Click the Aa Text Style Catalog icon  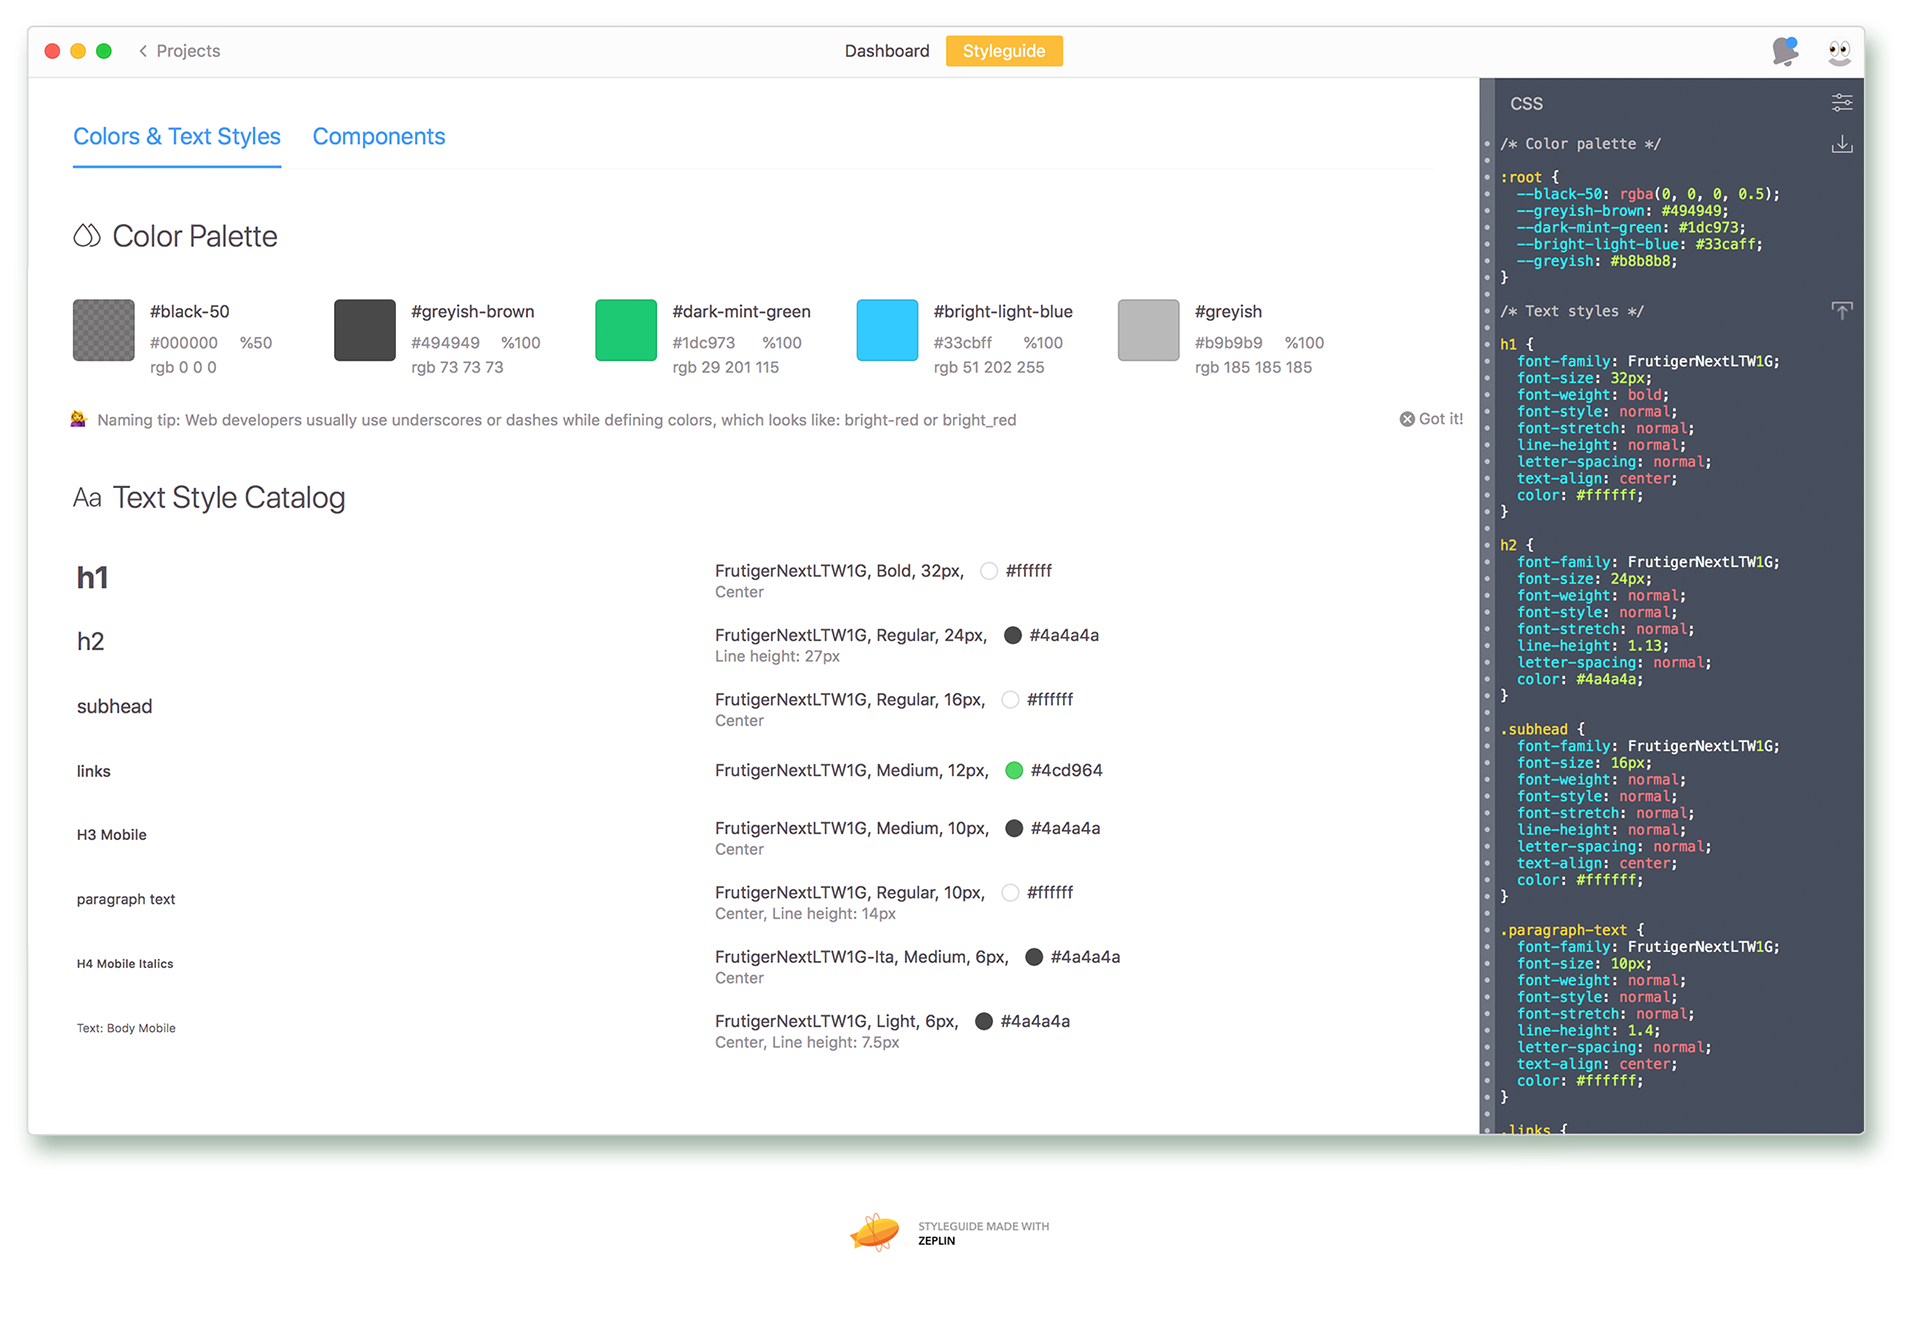(87, 498)
